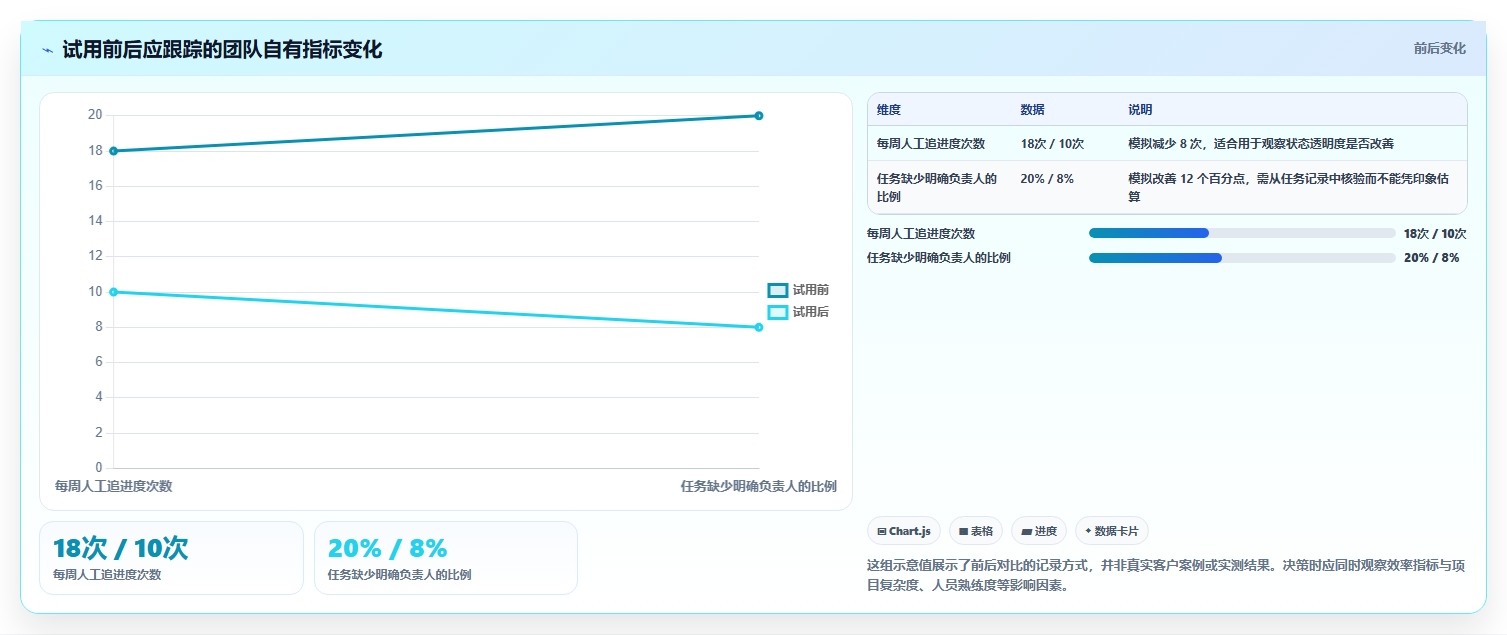The height and width of the screenshot is (635, 1507).
Task: Select the 维度 column header
Action: tap(889, 110)
